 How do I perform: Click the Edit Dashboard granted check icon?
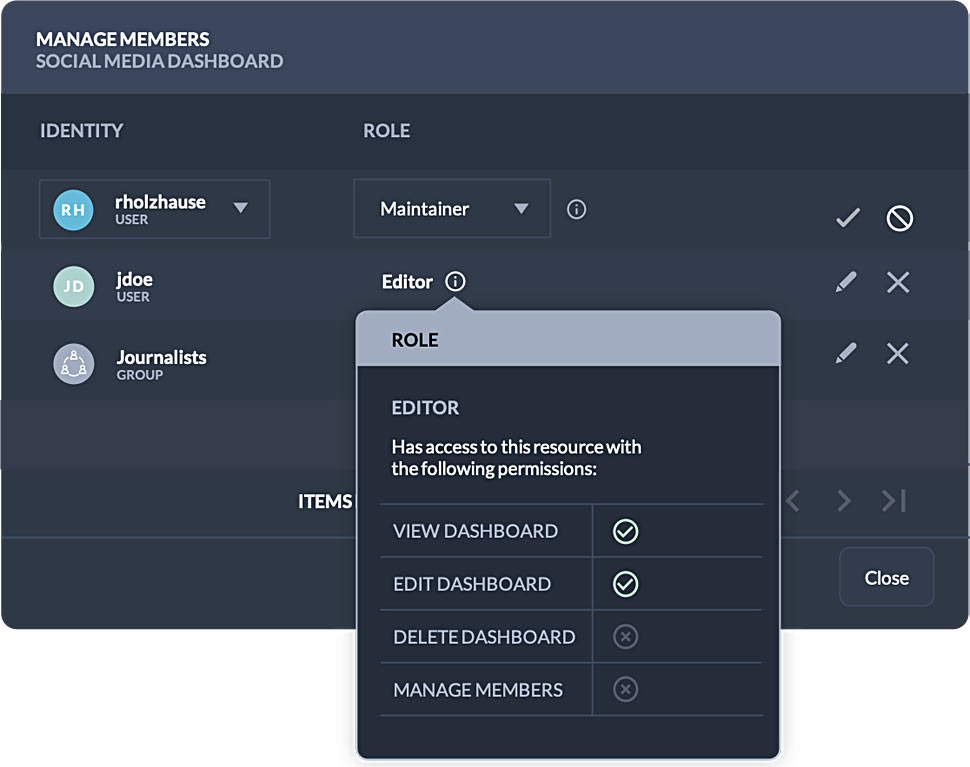tap(625, 584)
